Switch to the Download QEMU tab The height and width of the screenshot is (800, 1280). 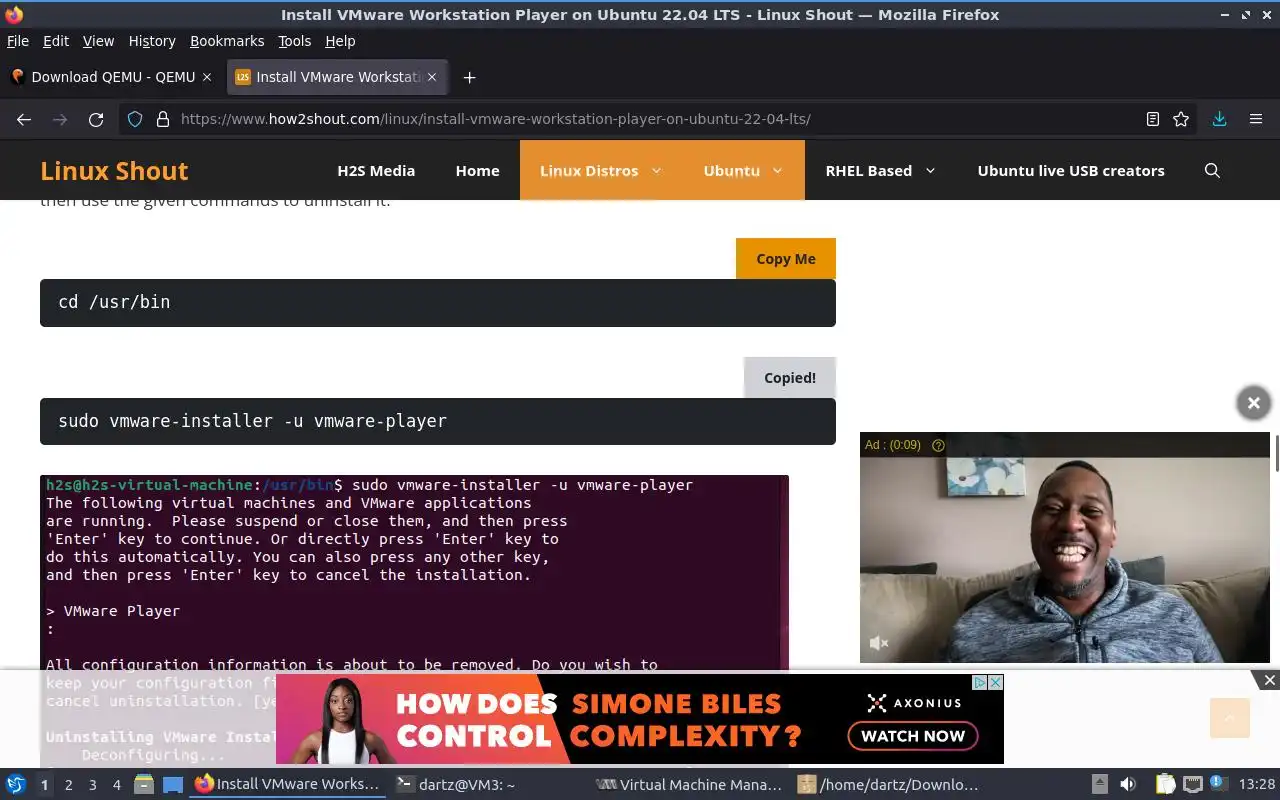pos(112,77)
